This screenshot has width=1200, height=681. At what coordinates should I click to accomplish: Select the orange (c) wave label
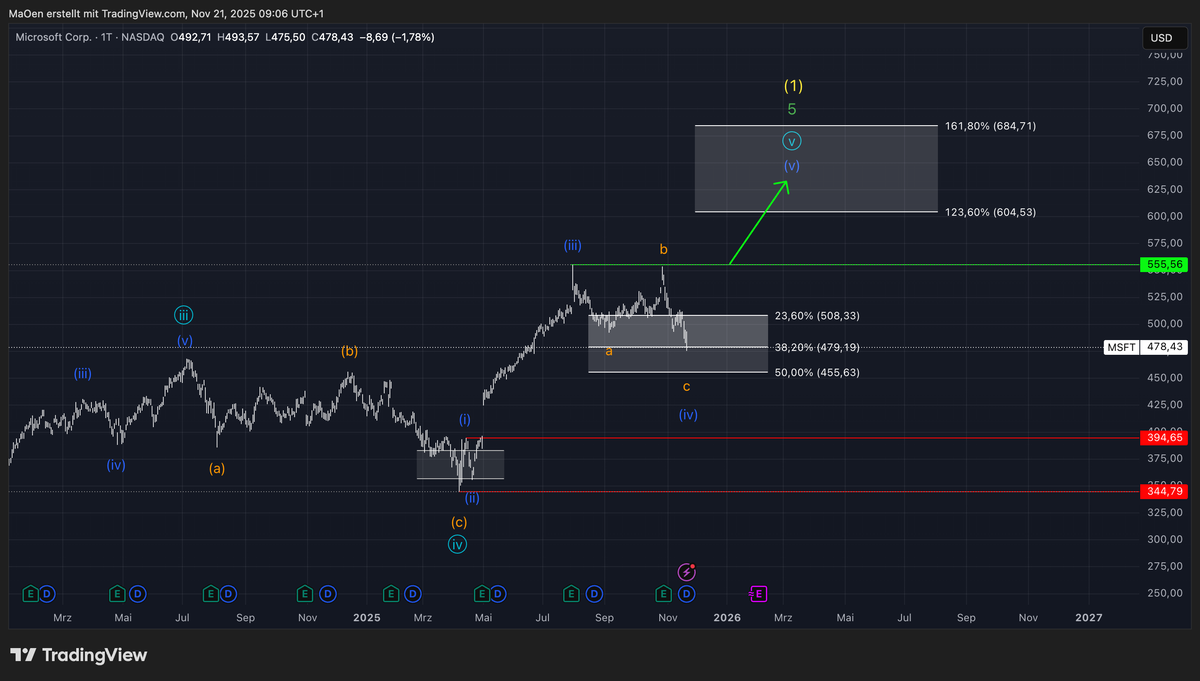pyautogui.click(x=458, y=522)
